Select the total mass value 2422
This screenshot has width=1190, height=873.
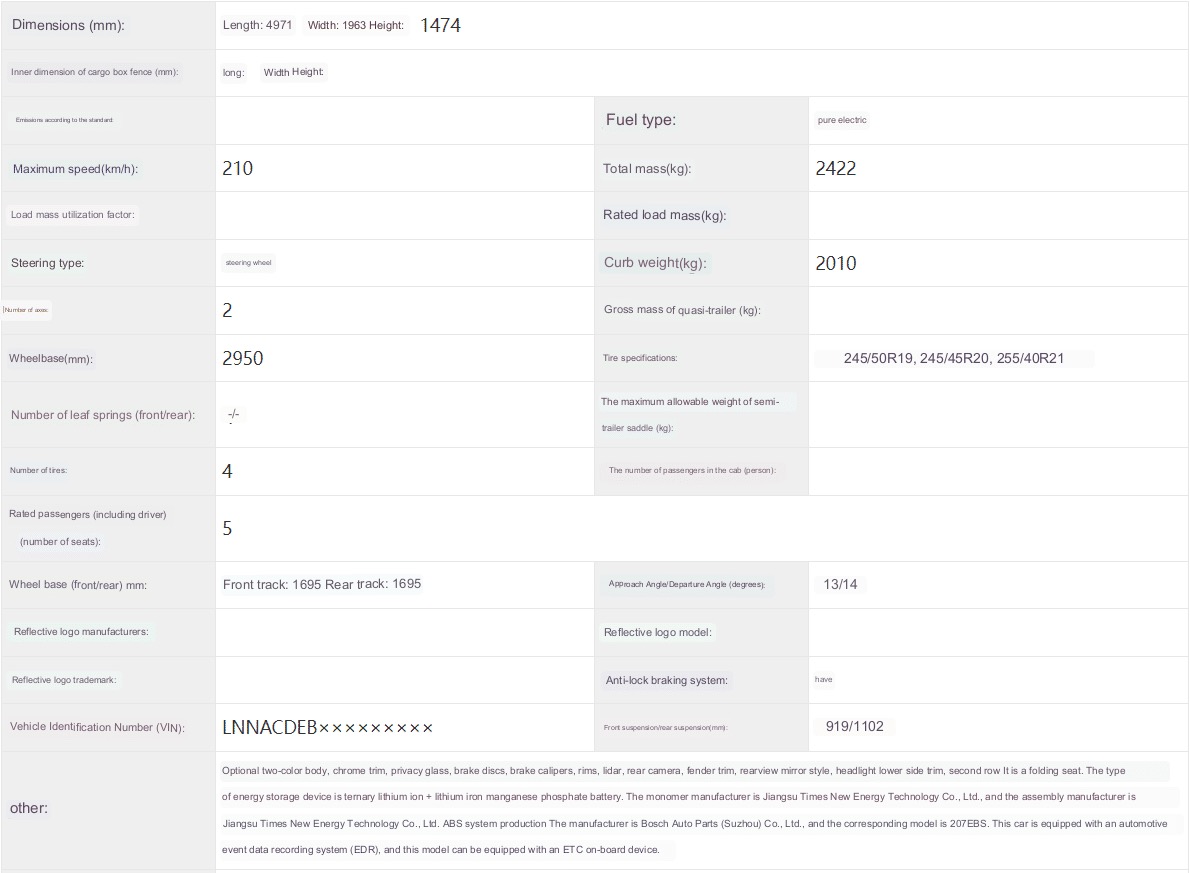coord(836,168)
